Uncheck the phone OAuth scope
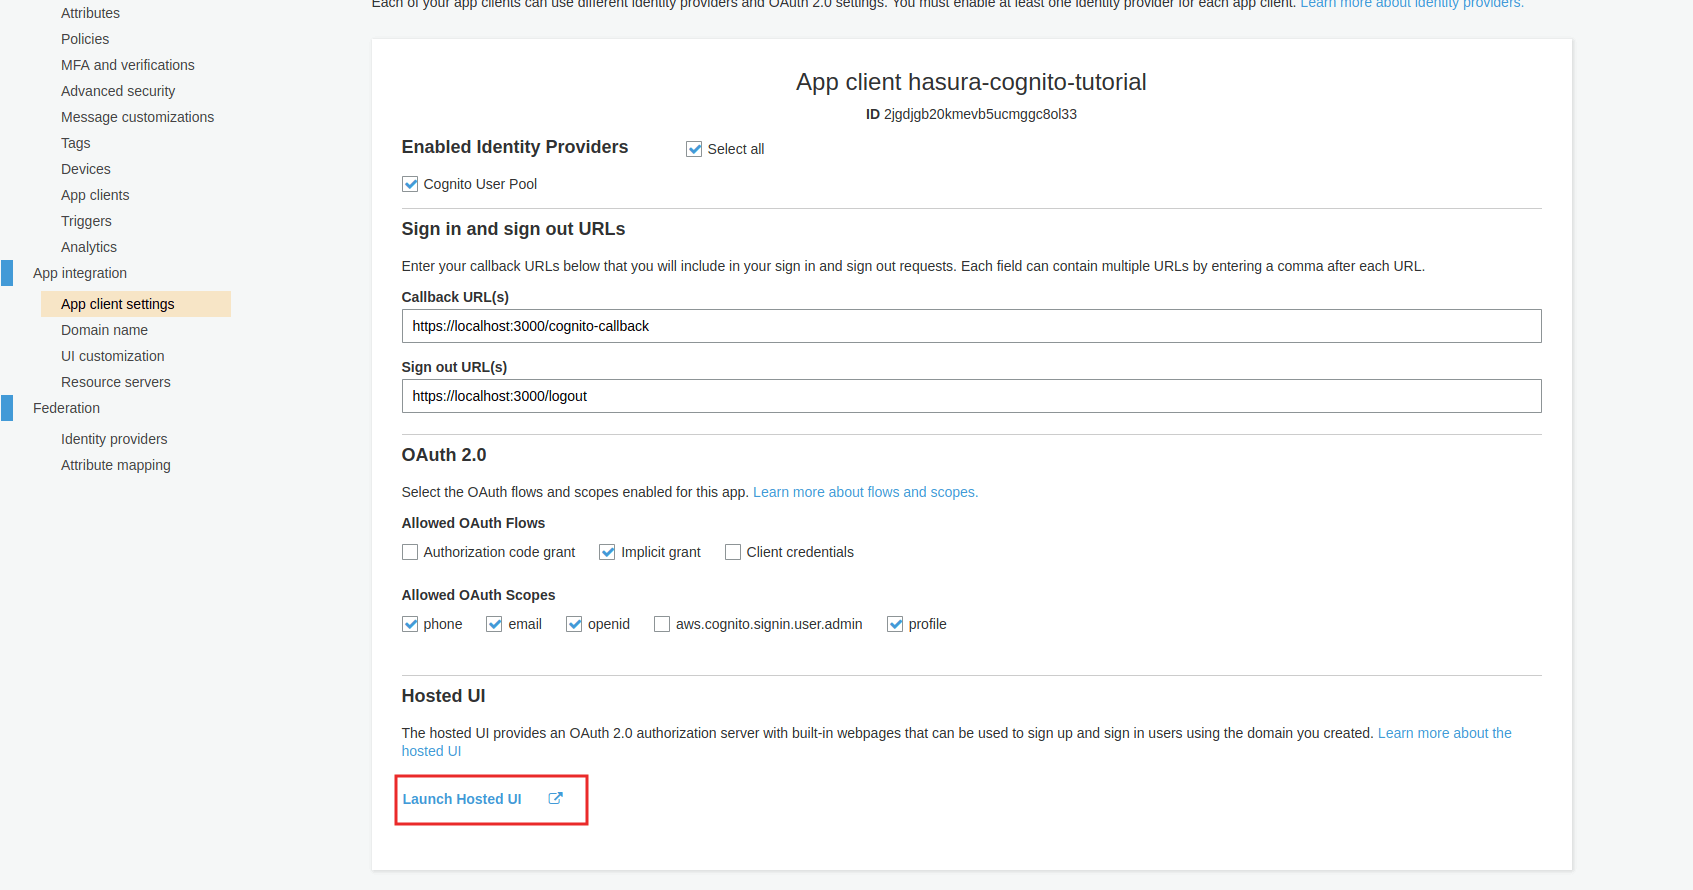 point(410,624)
